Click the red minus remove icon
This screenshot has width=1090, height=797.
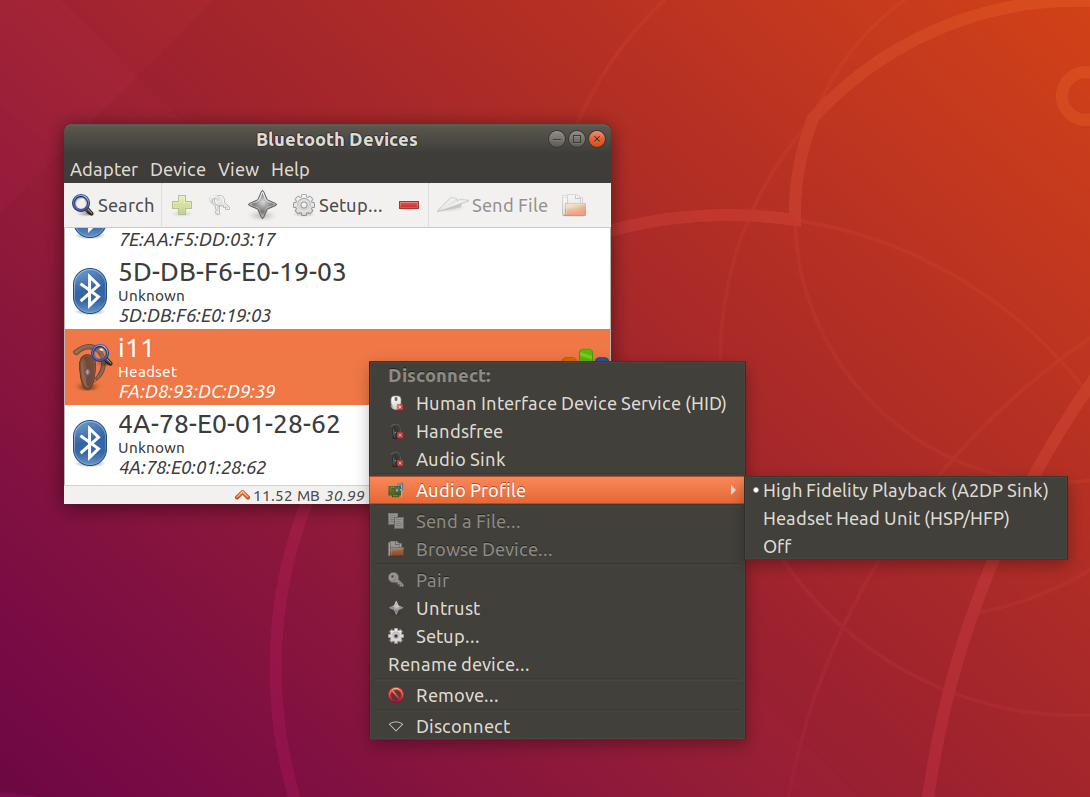coord(409,205)
